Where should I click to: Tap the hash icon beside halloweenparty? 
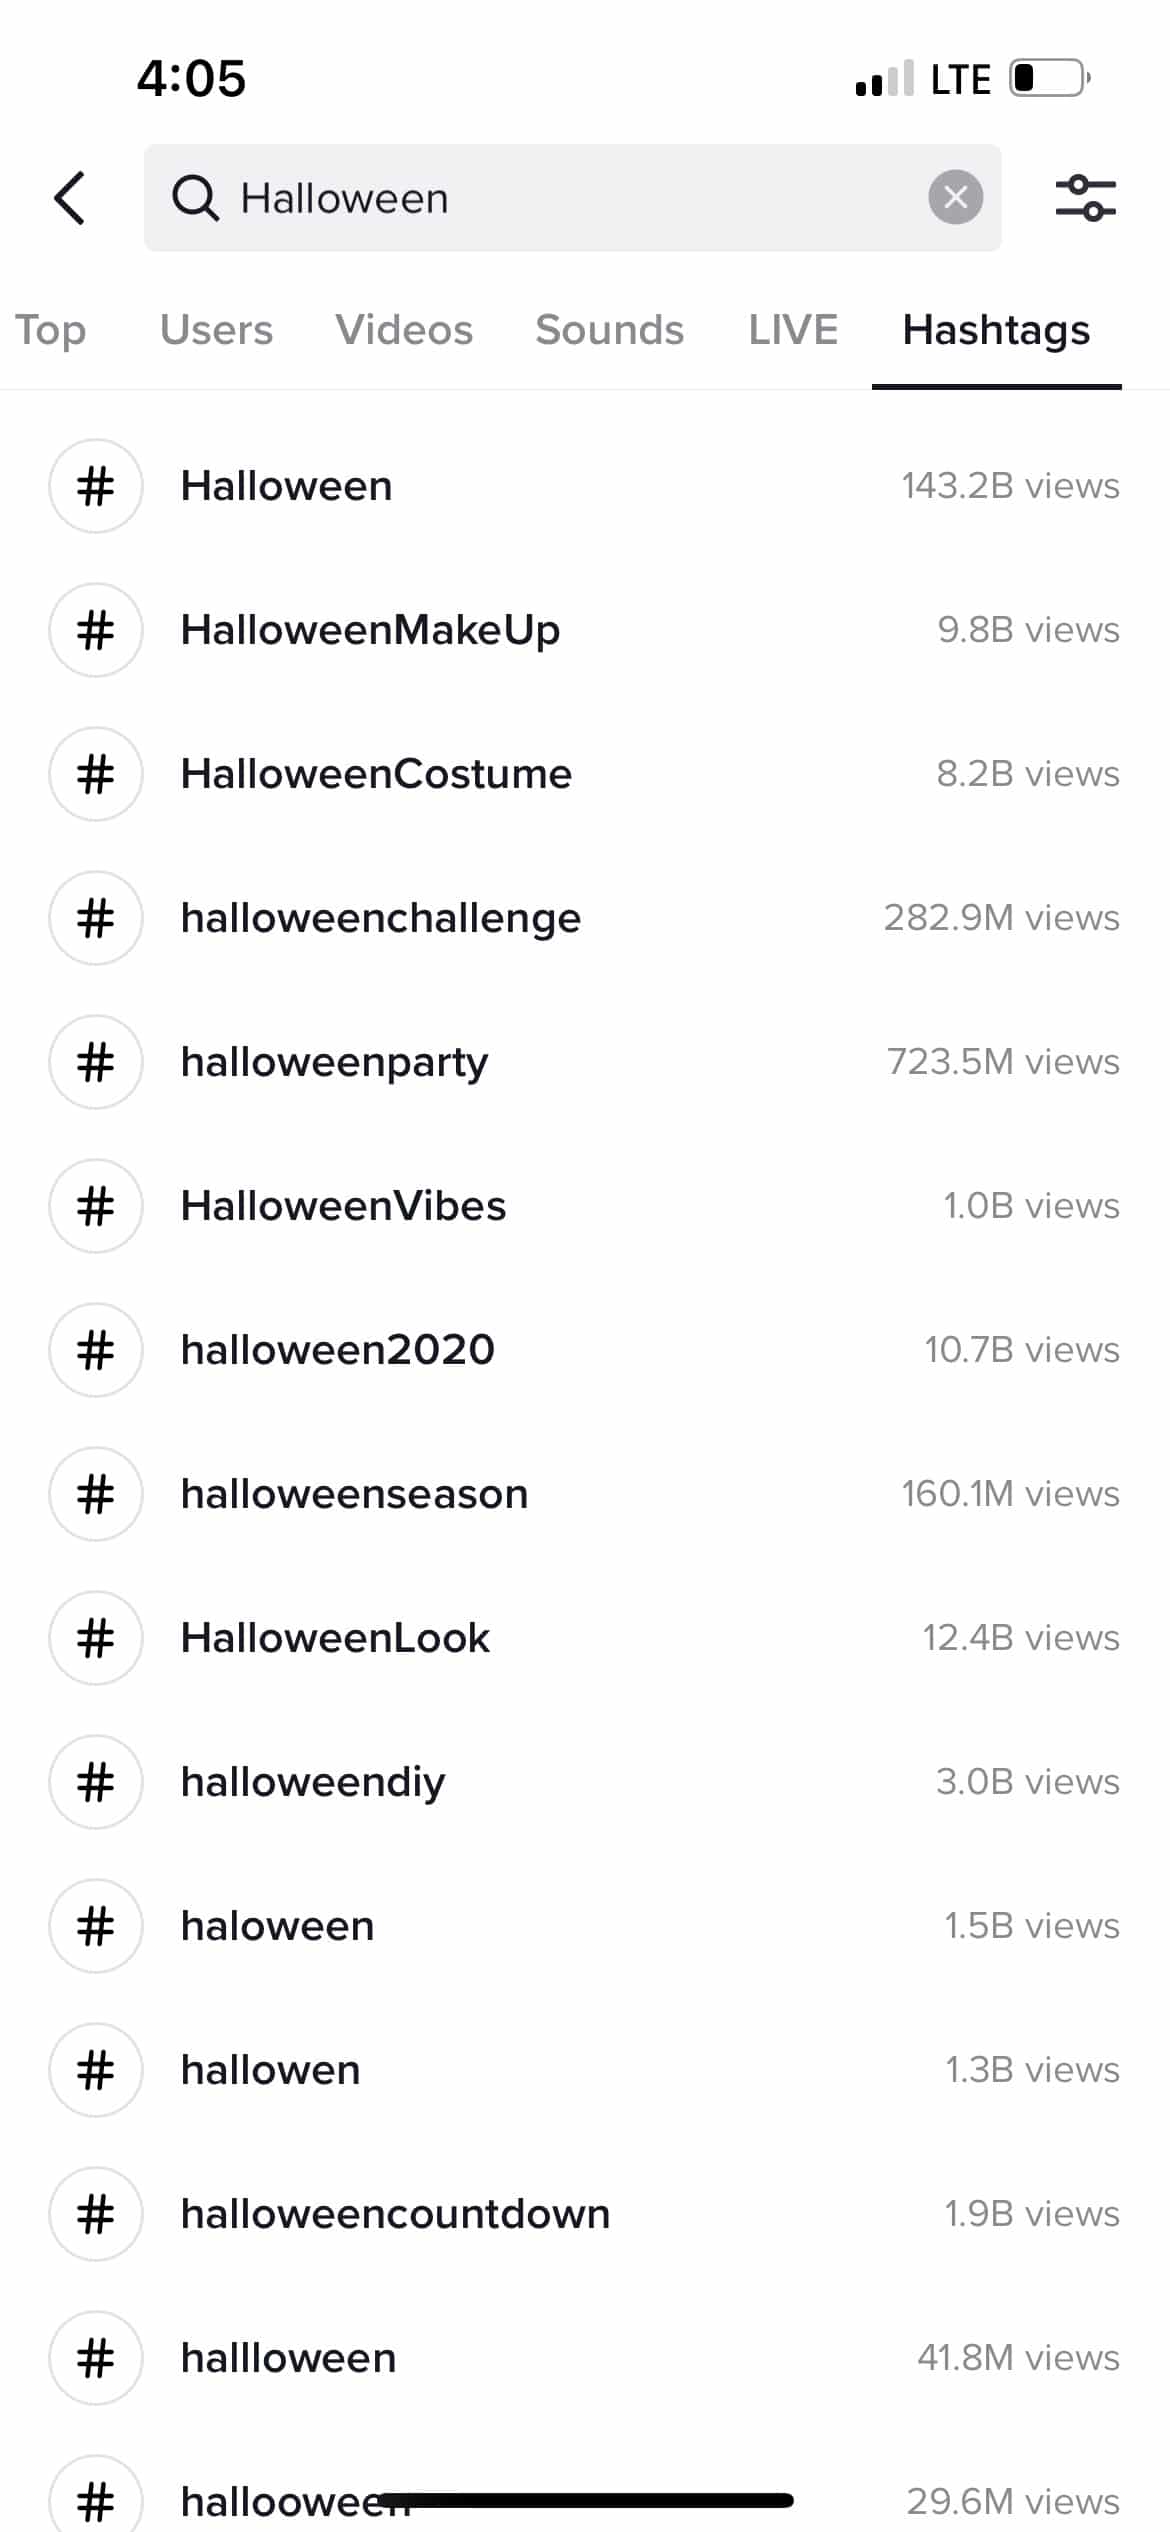96,1062
